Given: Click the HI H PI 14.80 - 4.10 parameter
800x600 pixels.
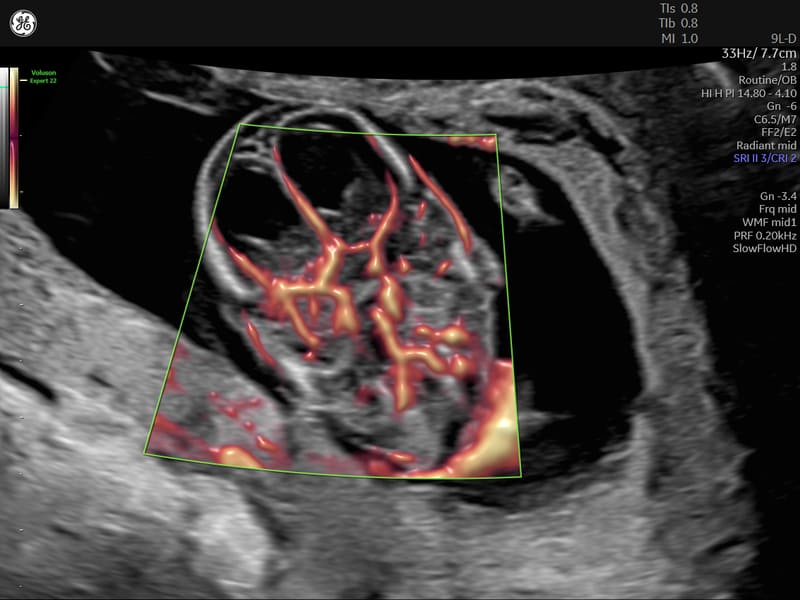Looking at the screenshot, I should (748, 93).
